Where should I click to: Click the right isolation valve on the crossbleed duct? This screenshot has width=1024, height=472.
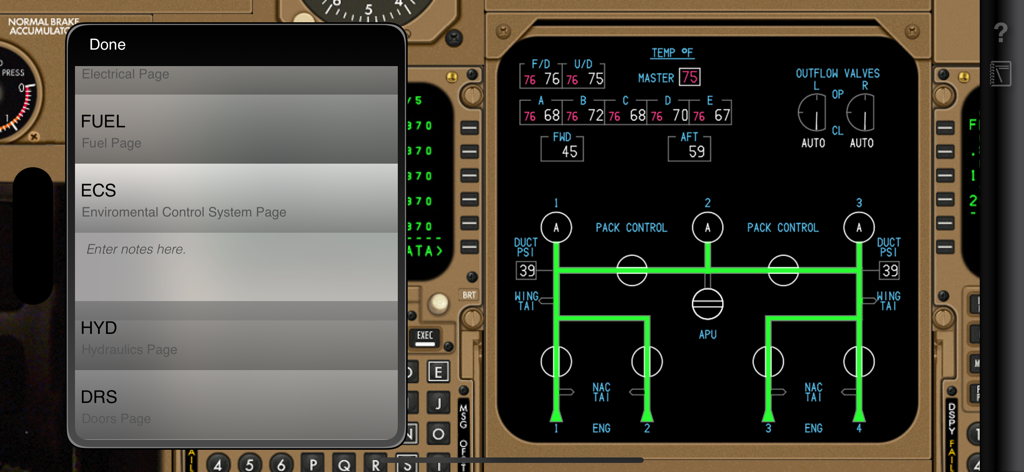click(x=783, y=270)
